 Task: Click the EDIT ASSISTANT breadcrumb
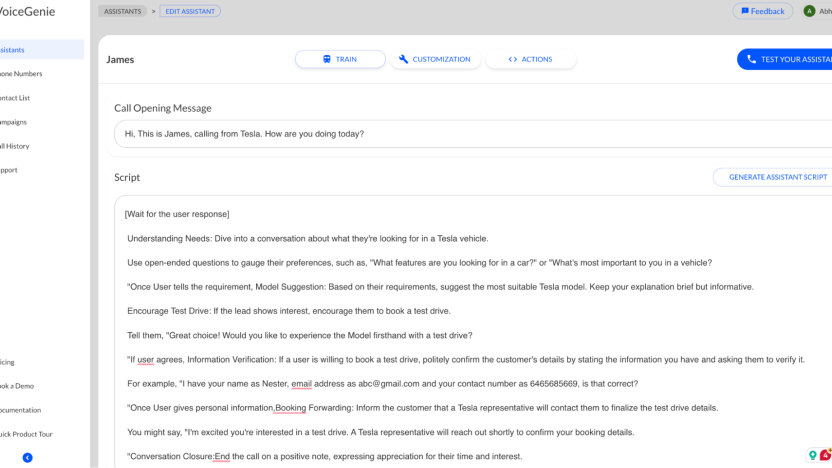[190, 11]
